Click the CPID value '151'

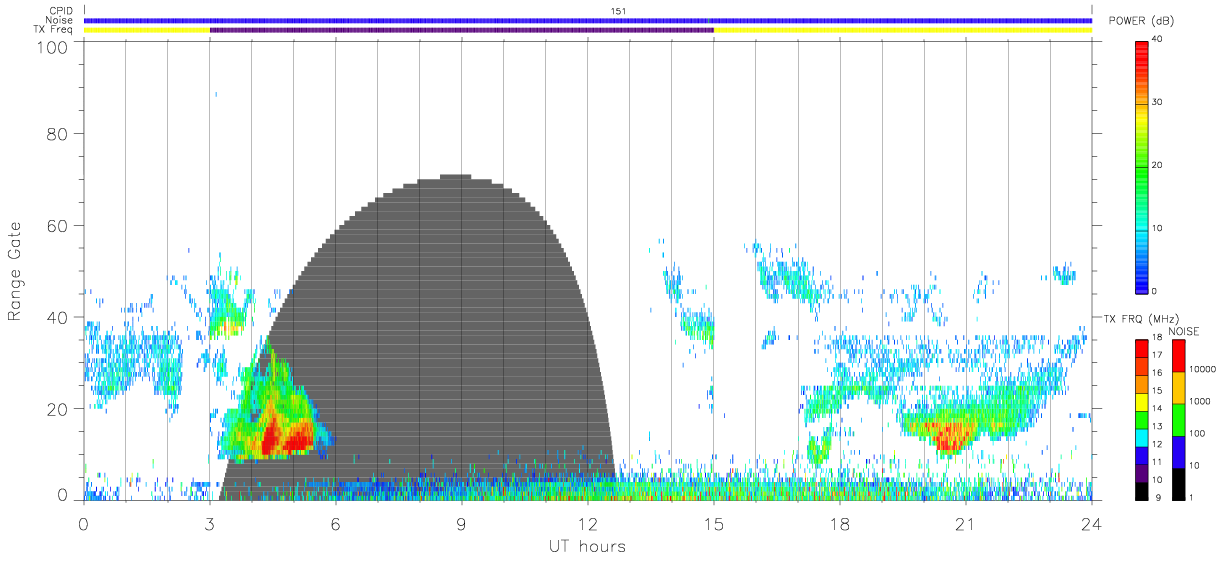(619, 11)
